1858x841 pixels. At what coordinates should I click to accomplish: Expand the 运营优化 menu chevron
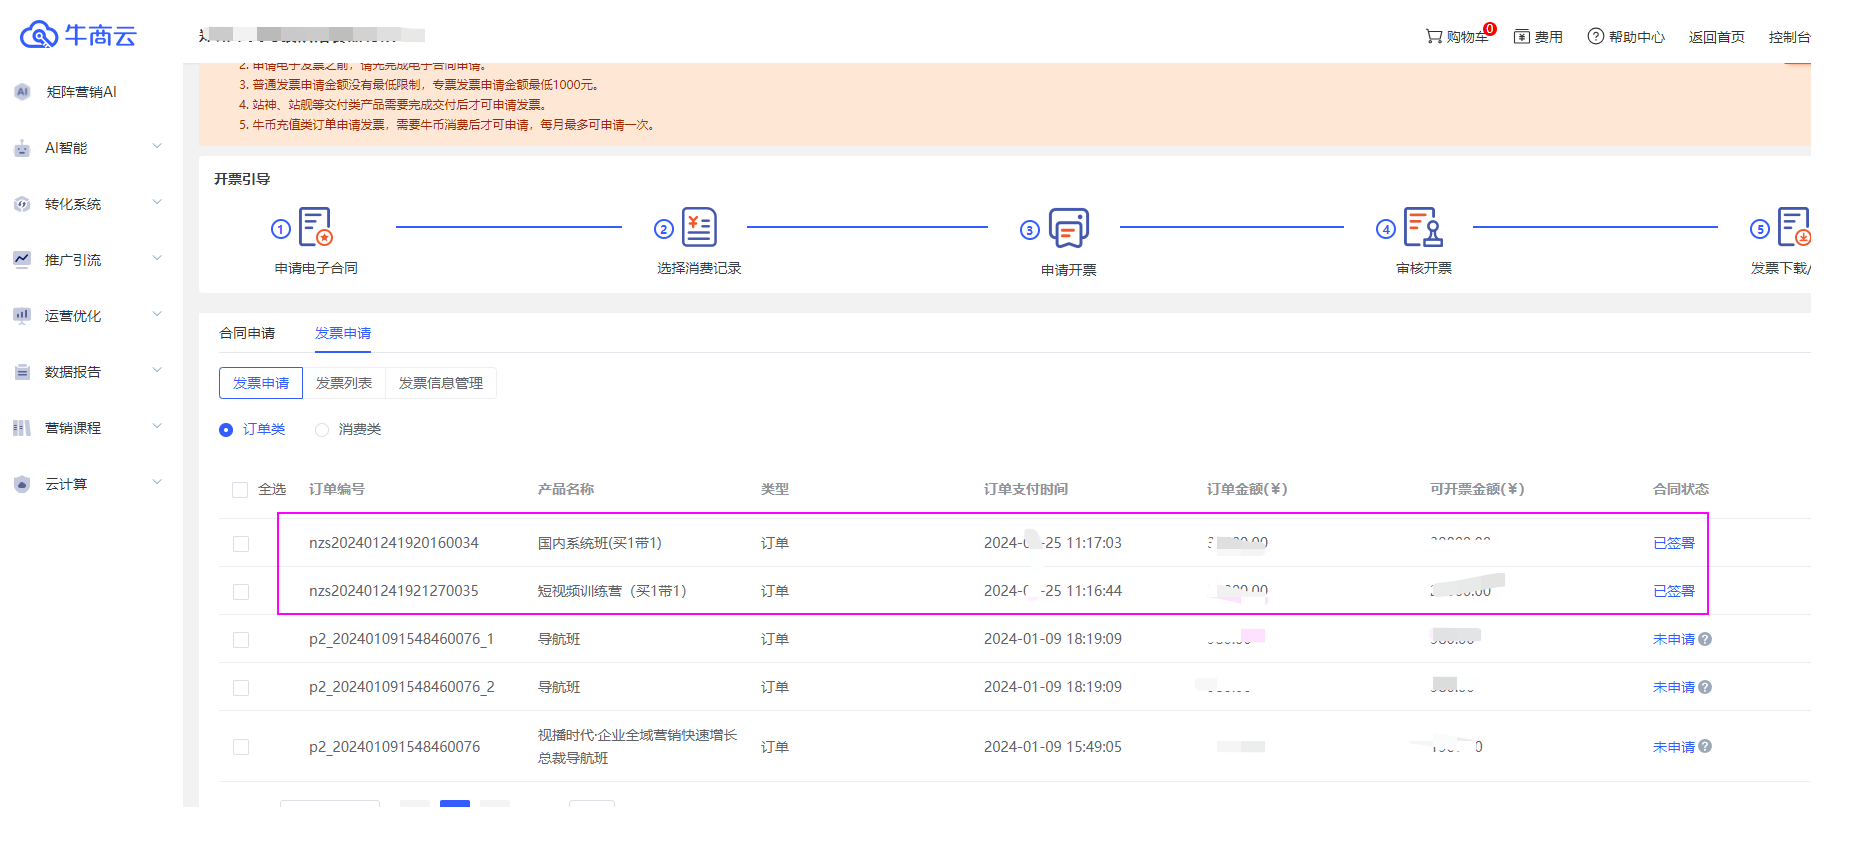click(x=157, y=315)
